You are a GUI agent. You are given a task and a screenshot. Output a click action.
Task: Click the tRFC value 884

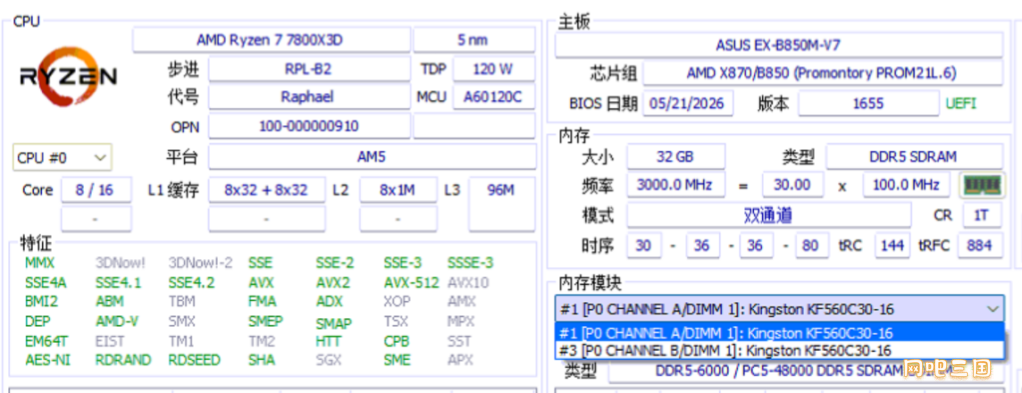pos(980,245)
